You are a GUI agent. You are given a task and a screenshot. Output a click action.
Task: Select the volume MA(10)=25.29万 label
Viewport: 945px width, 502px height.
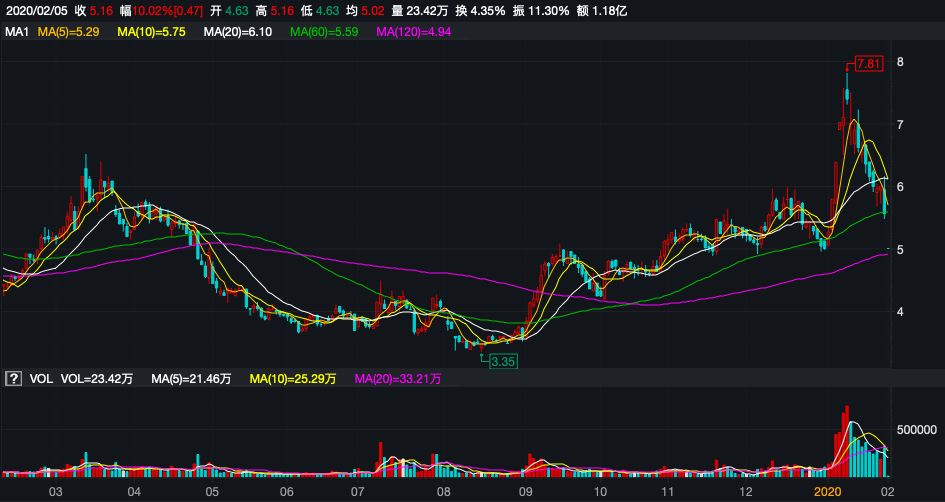pyautogui.click(x=292, y=379)
